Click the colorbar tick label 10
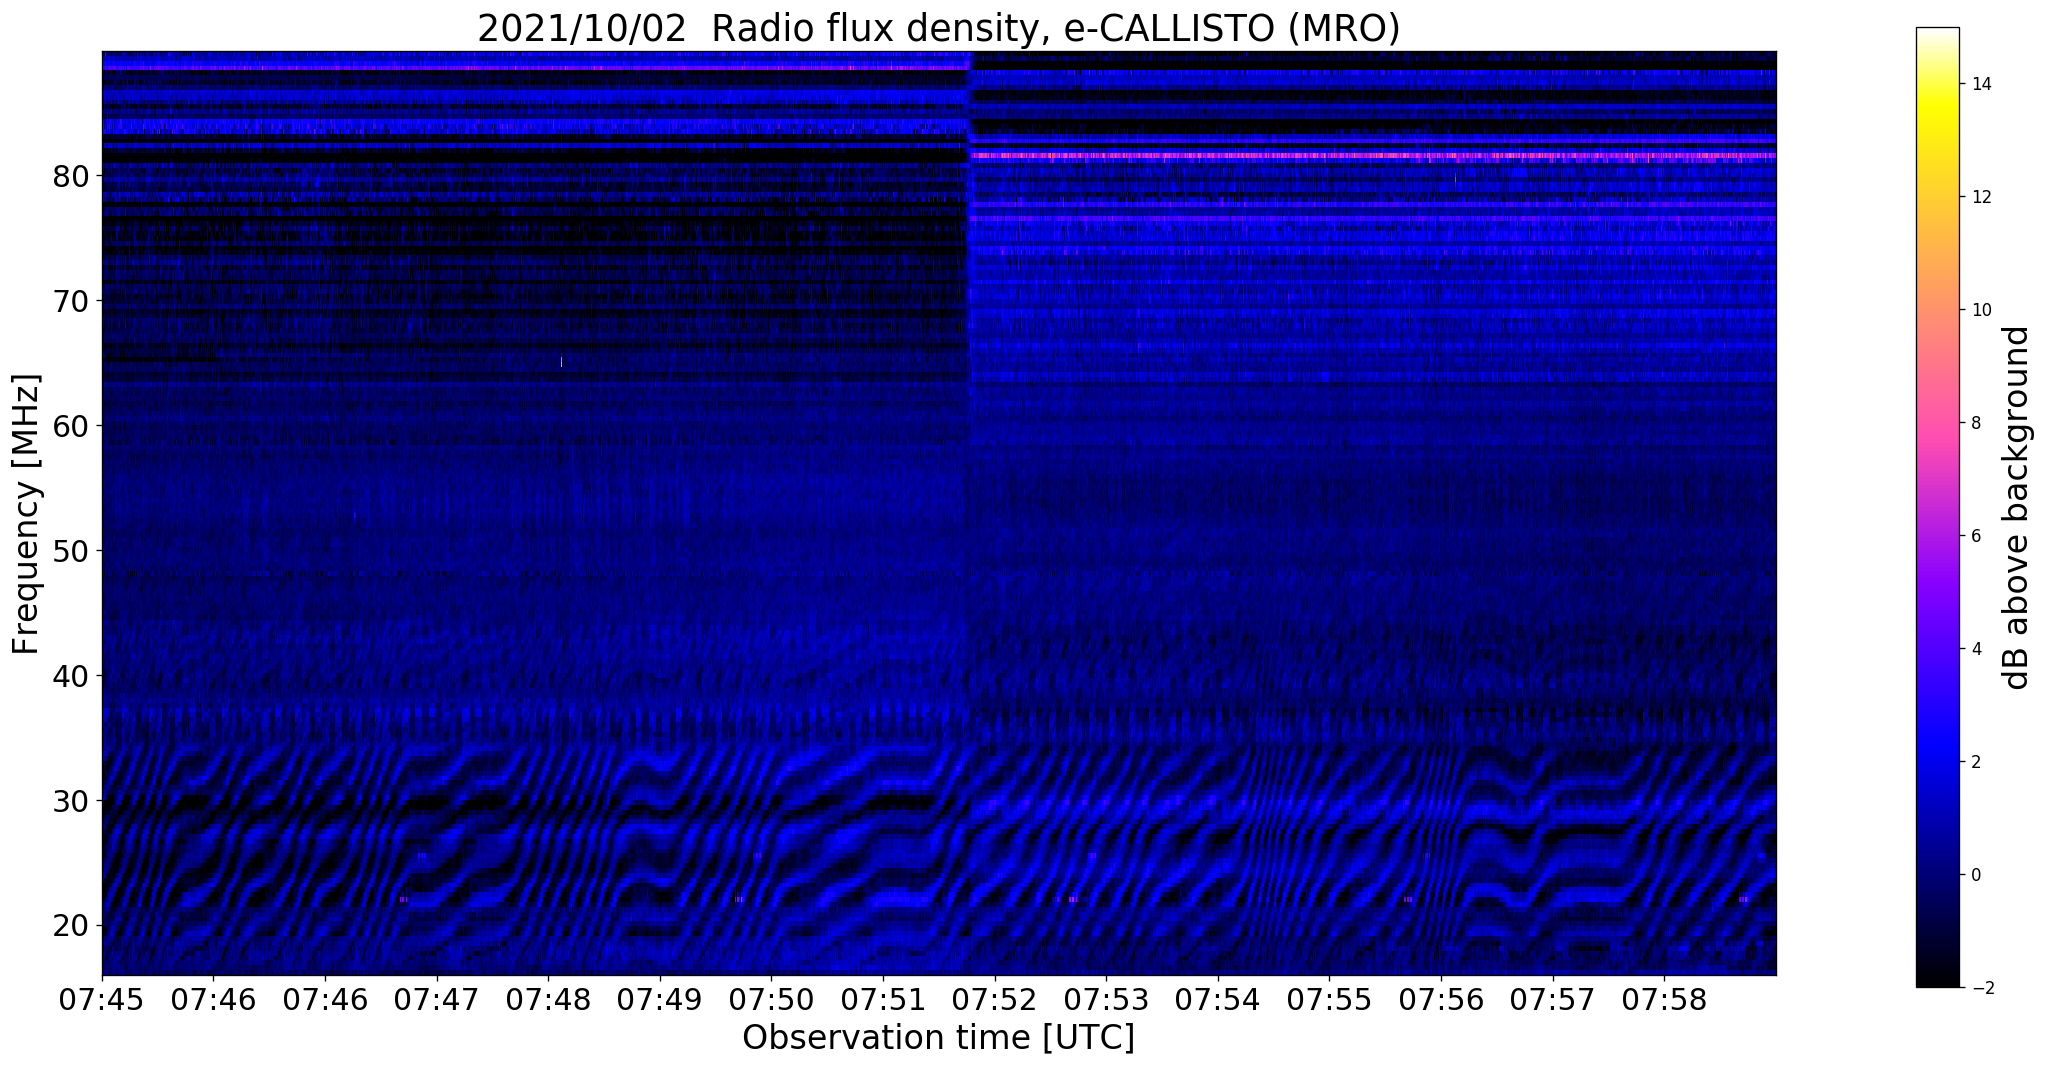The height and width of the screenshot is (1067, 2047). tap(1980, 310)
